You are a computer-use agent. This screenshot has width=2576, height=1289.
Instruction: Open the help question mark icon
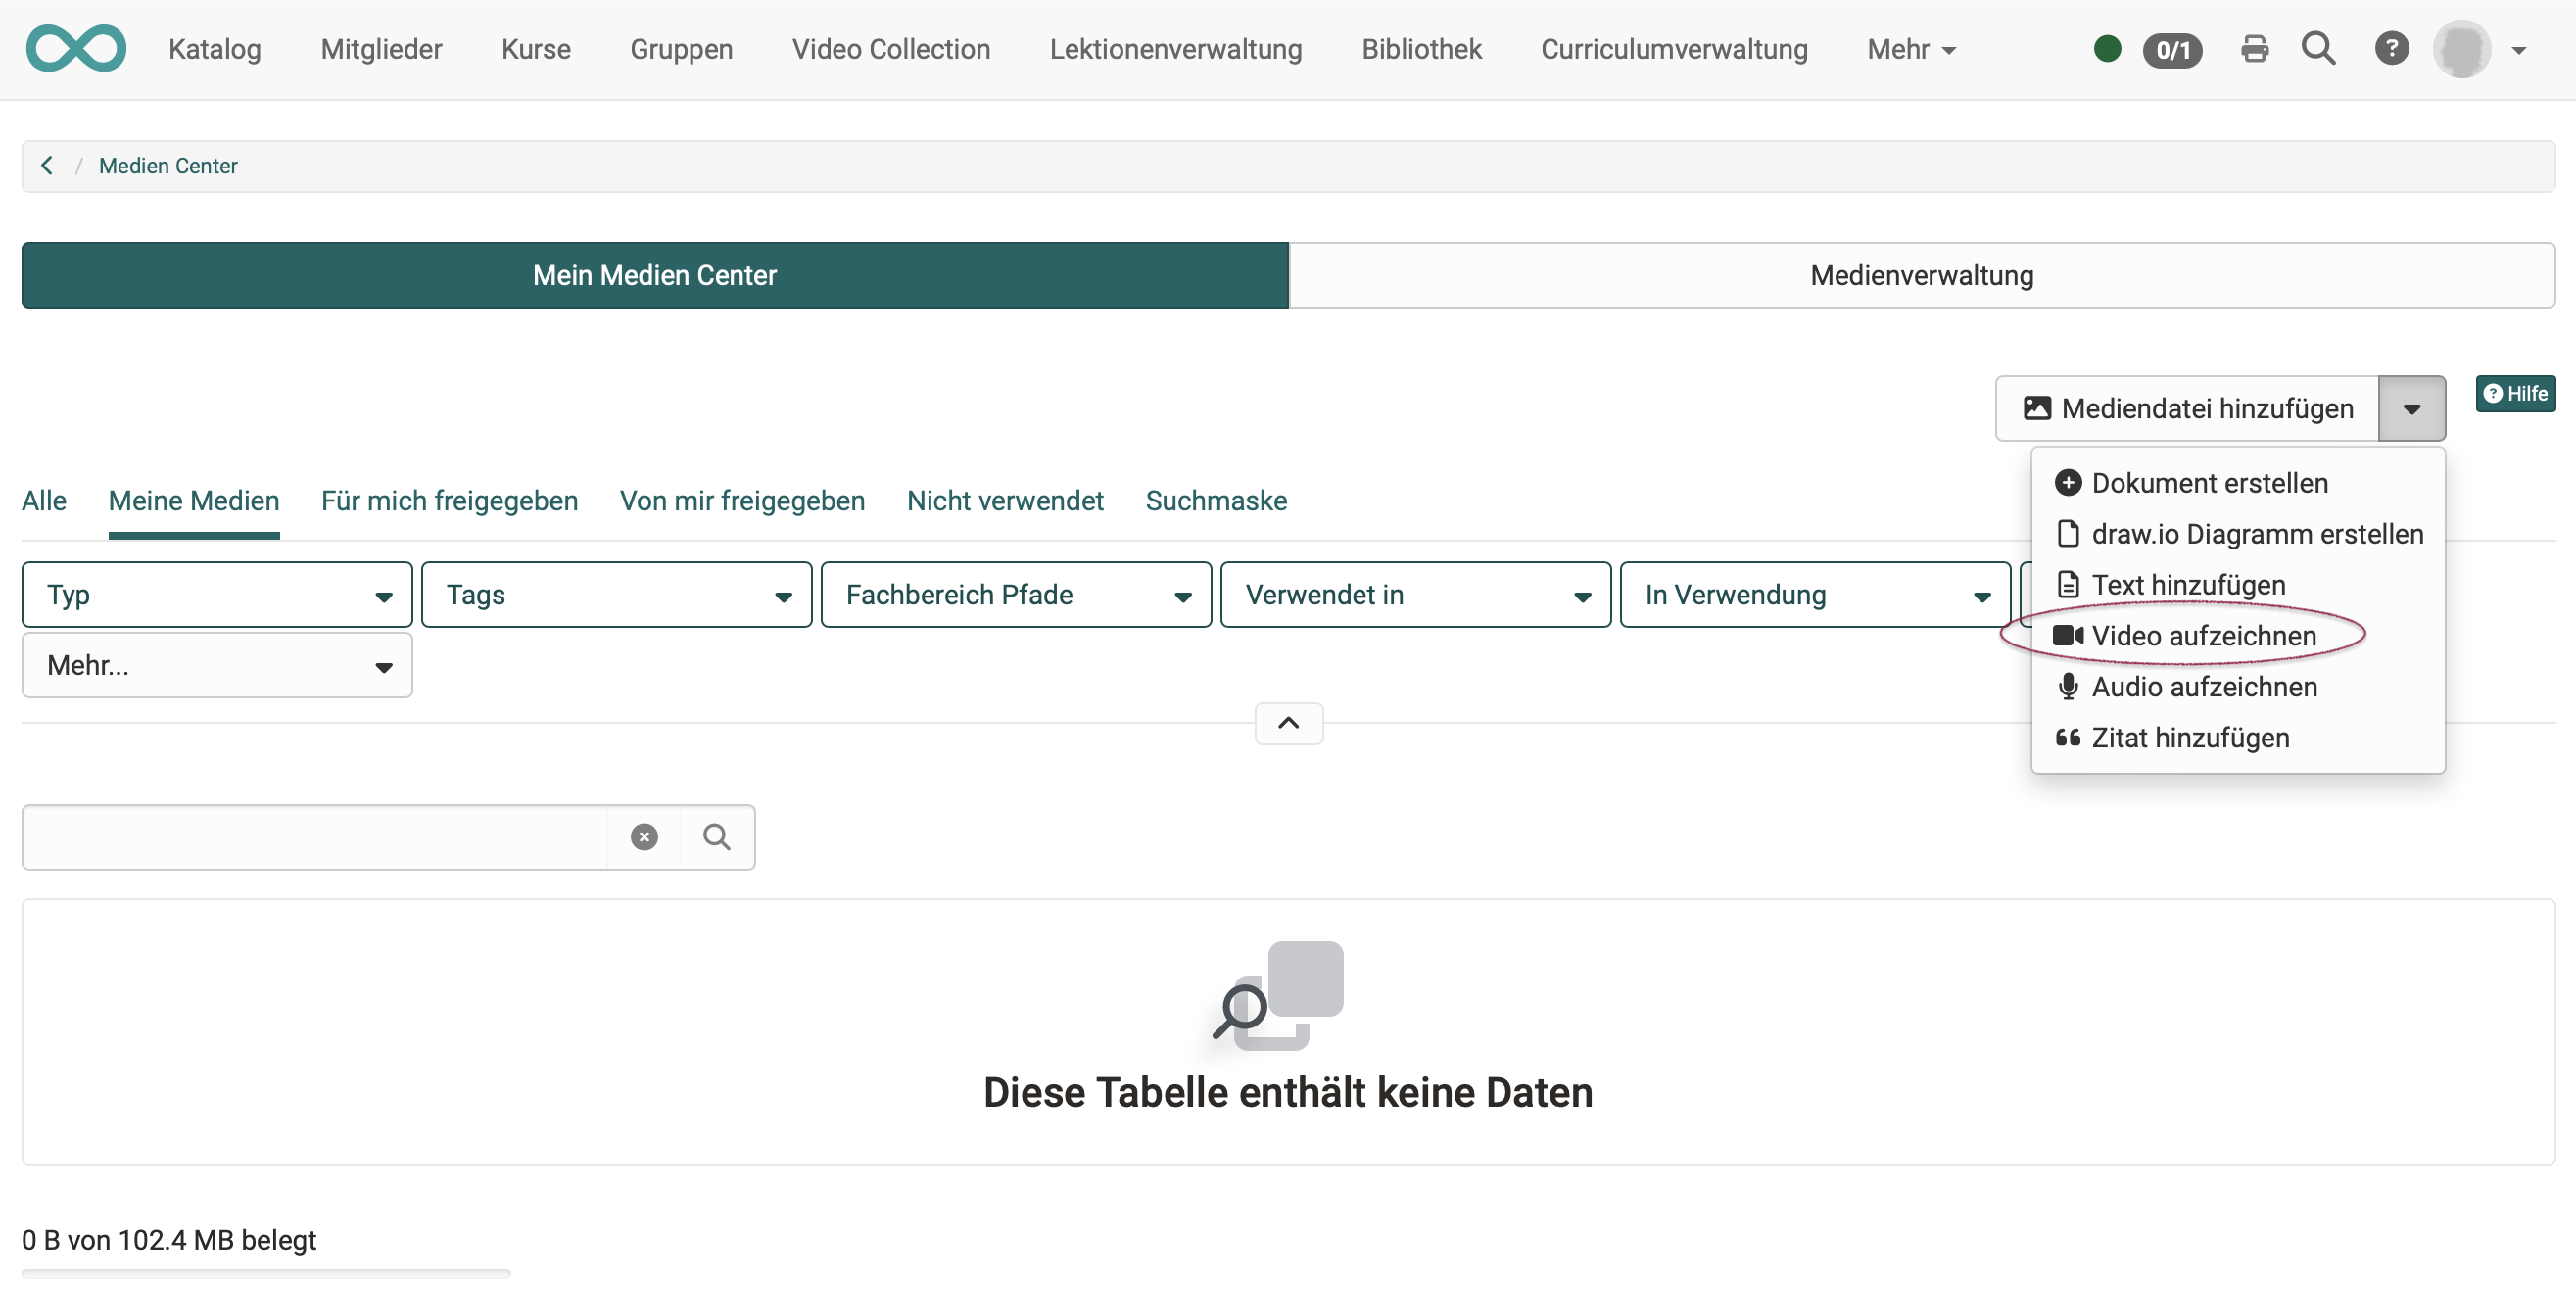2391,49
